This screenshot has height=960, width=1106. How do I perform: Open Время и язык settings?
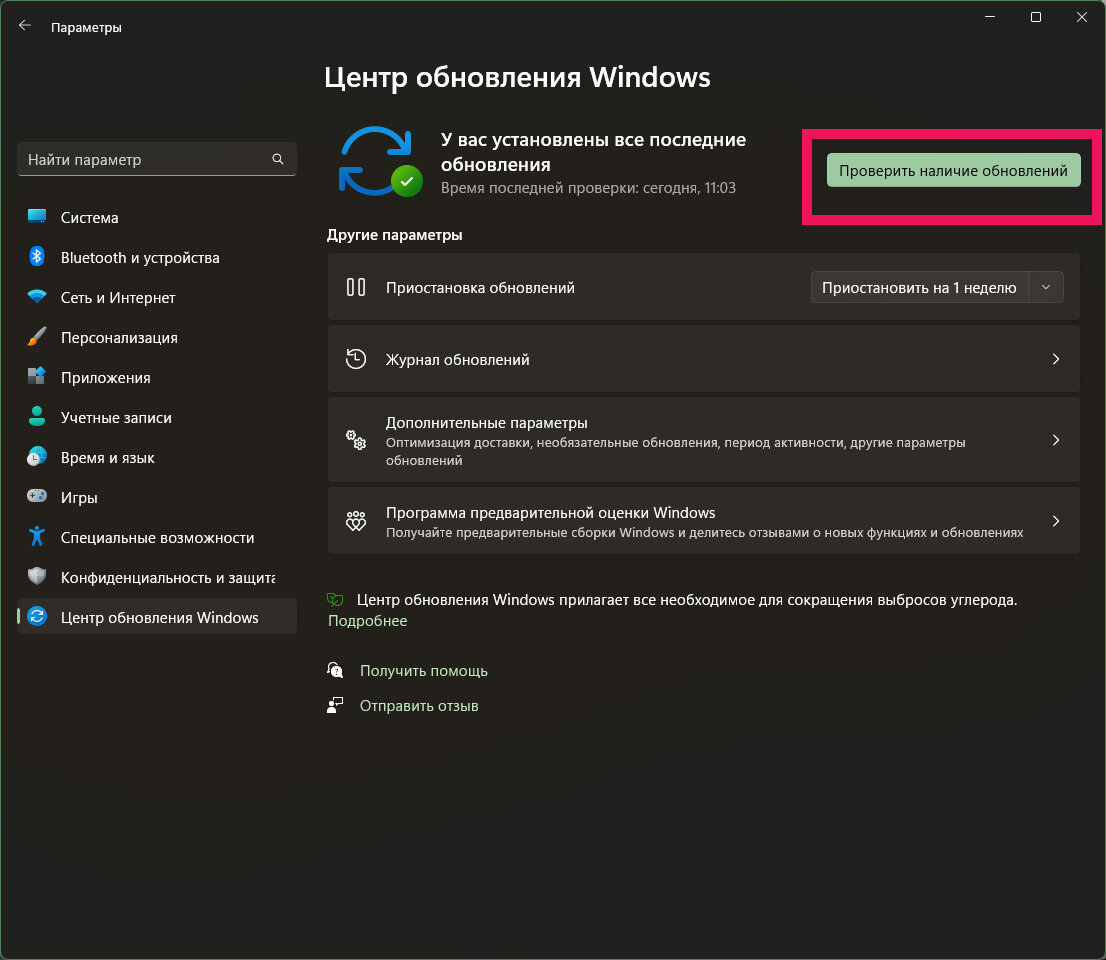coord(157,457)
